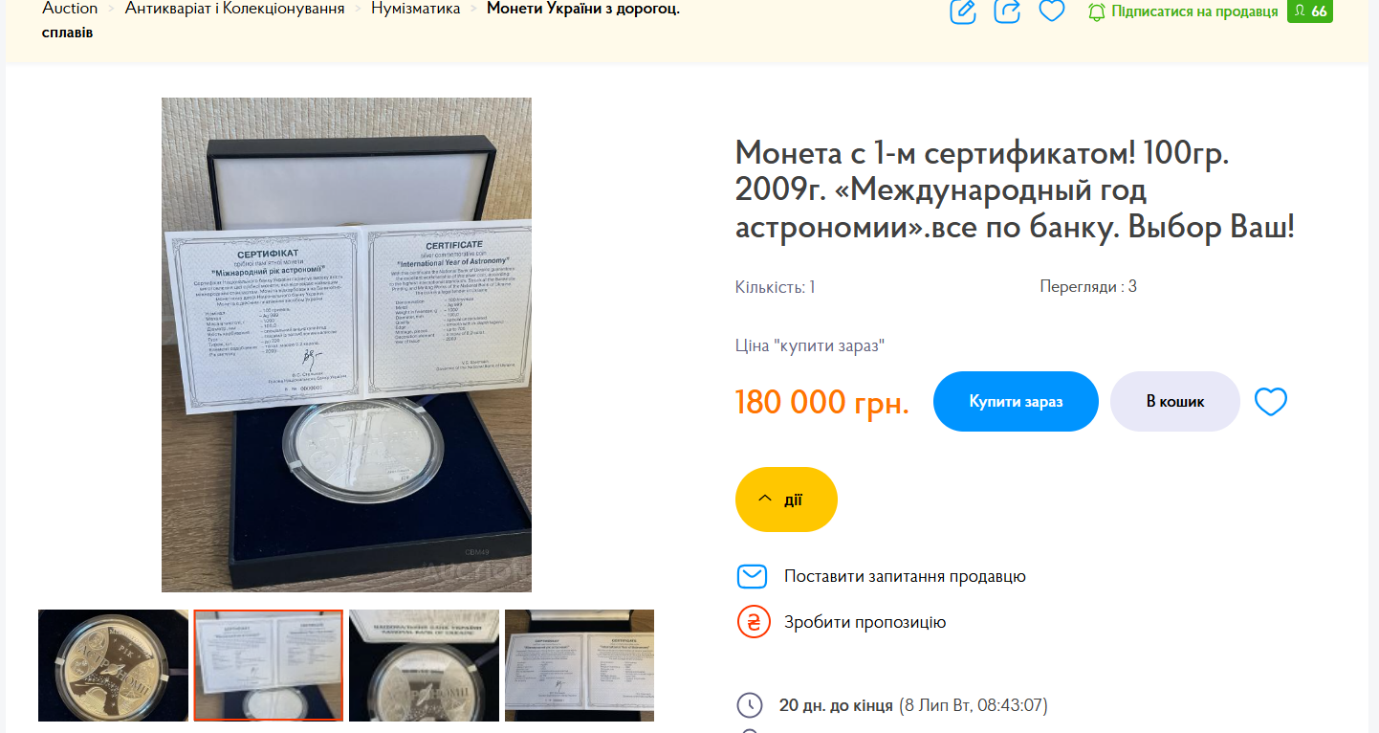Image resolution: width=1379 pixels, height=733 pixels.
Task: Click Поставити запитання продавцю link
Action: pyautogui.click(x=905, y=576)
